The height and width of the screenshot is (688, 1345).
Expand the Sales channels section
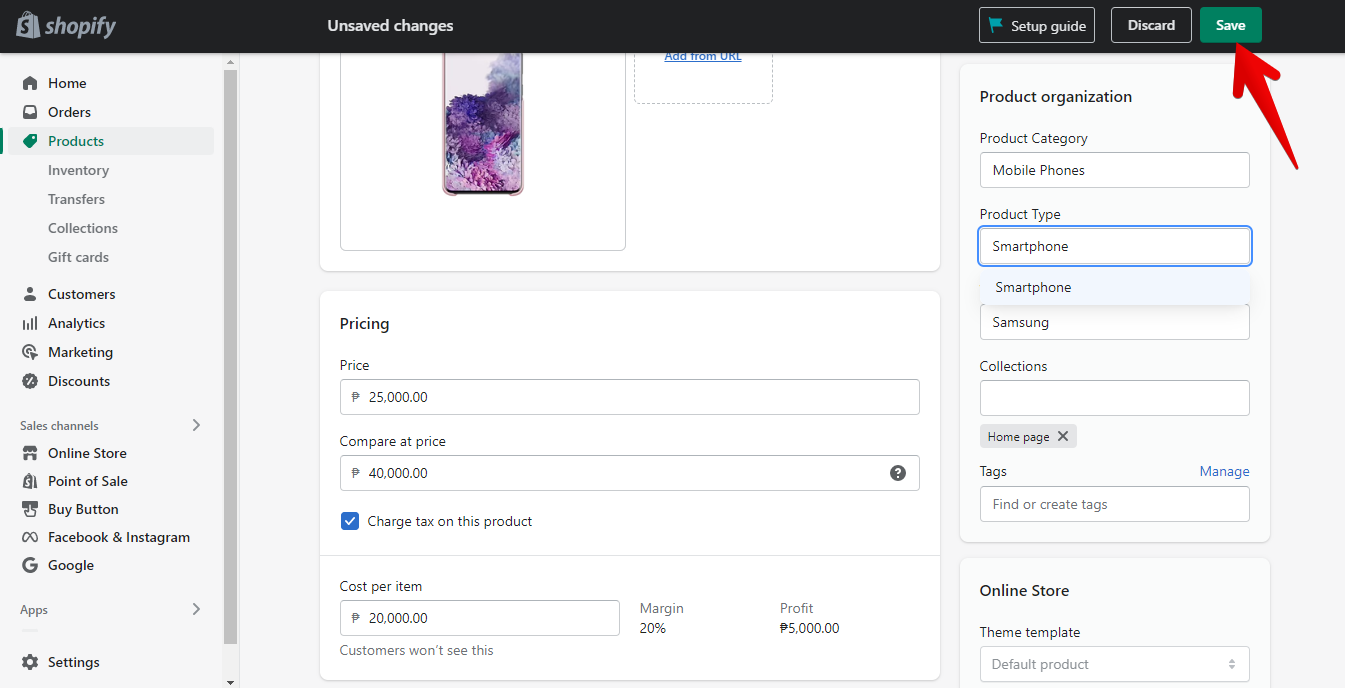pos(196,425)
